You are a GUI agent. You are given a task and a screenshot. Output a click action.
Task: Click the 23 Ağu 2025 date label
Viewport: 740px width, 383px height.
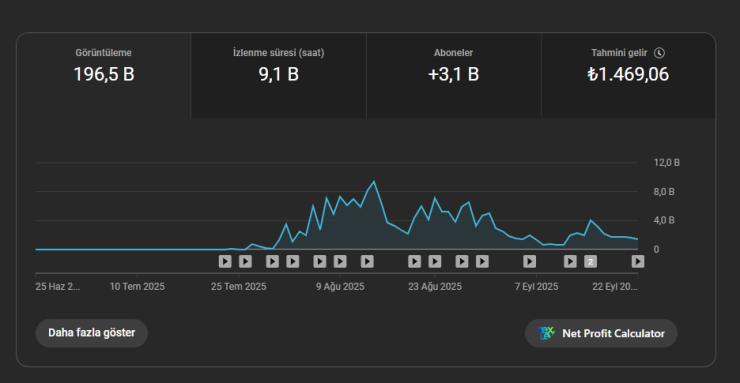click(x=435, y=287)
